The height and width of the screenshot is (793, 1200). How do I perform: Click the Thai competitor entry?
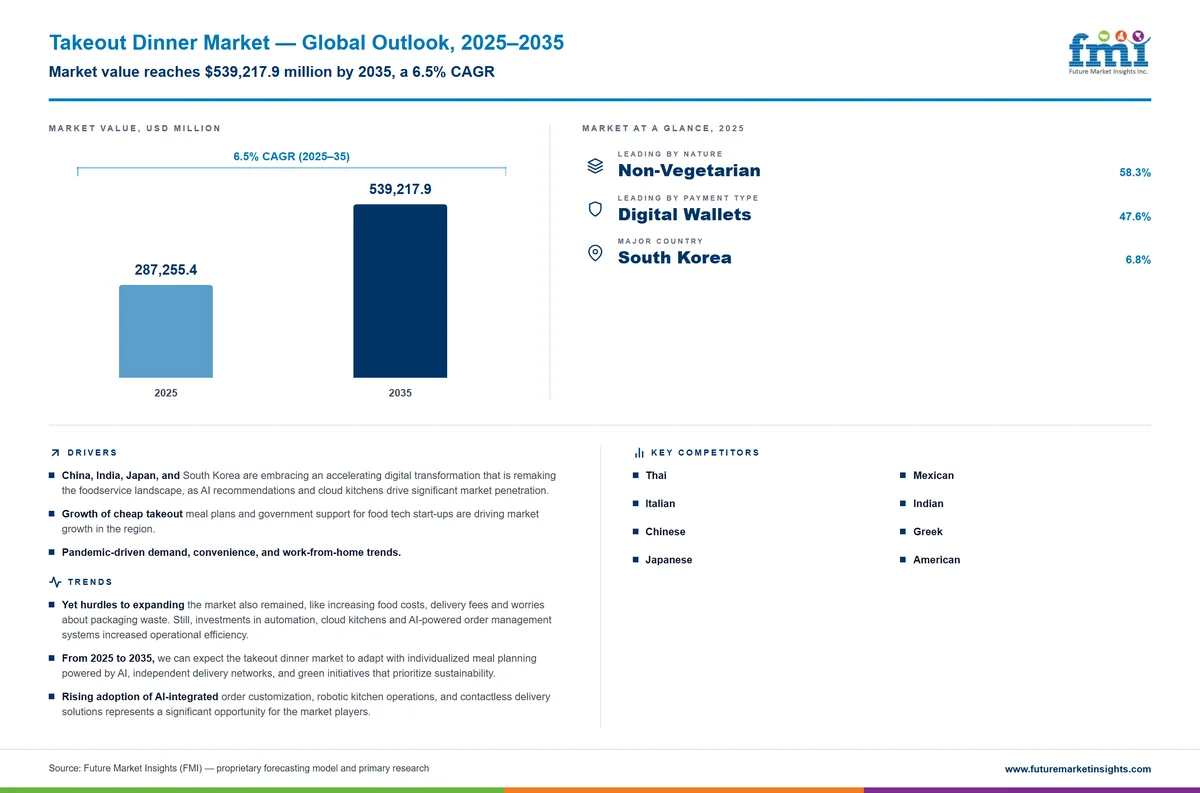656,476
